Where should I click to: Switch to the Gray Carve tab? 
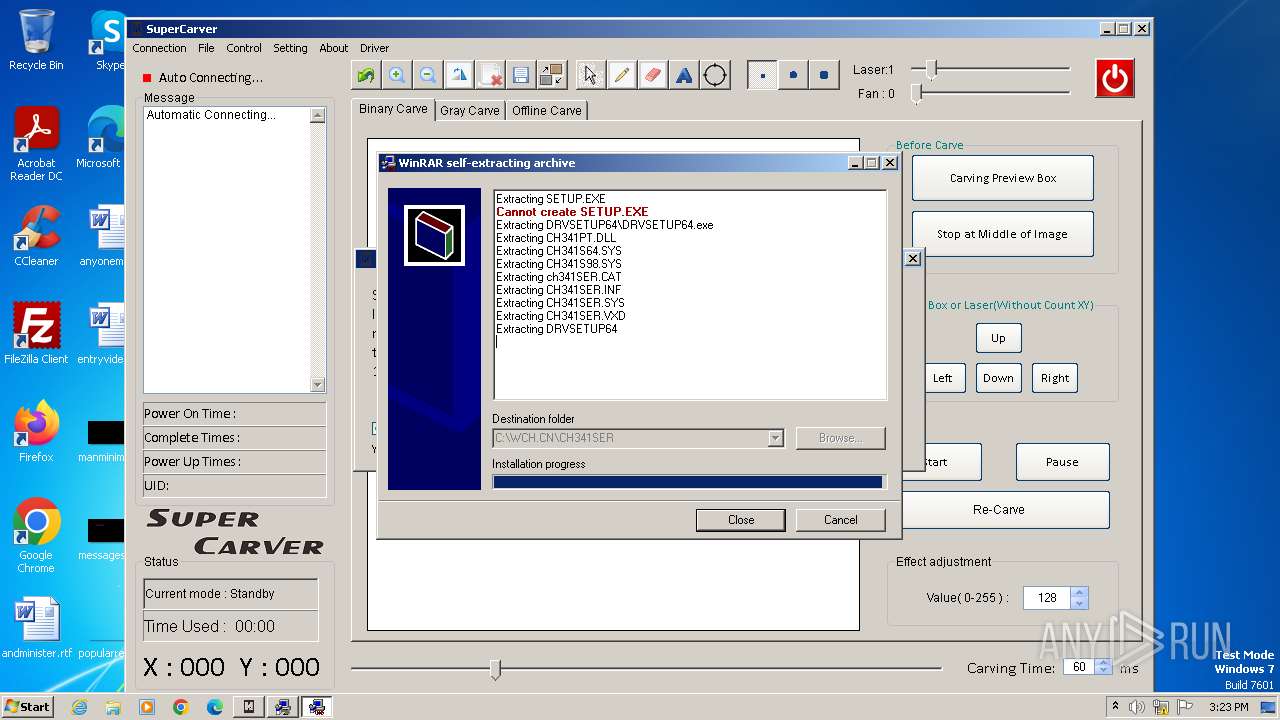pos(469,111)
